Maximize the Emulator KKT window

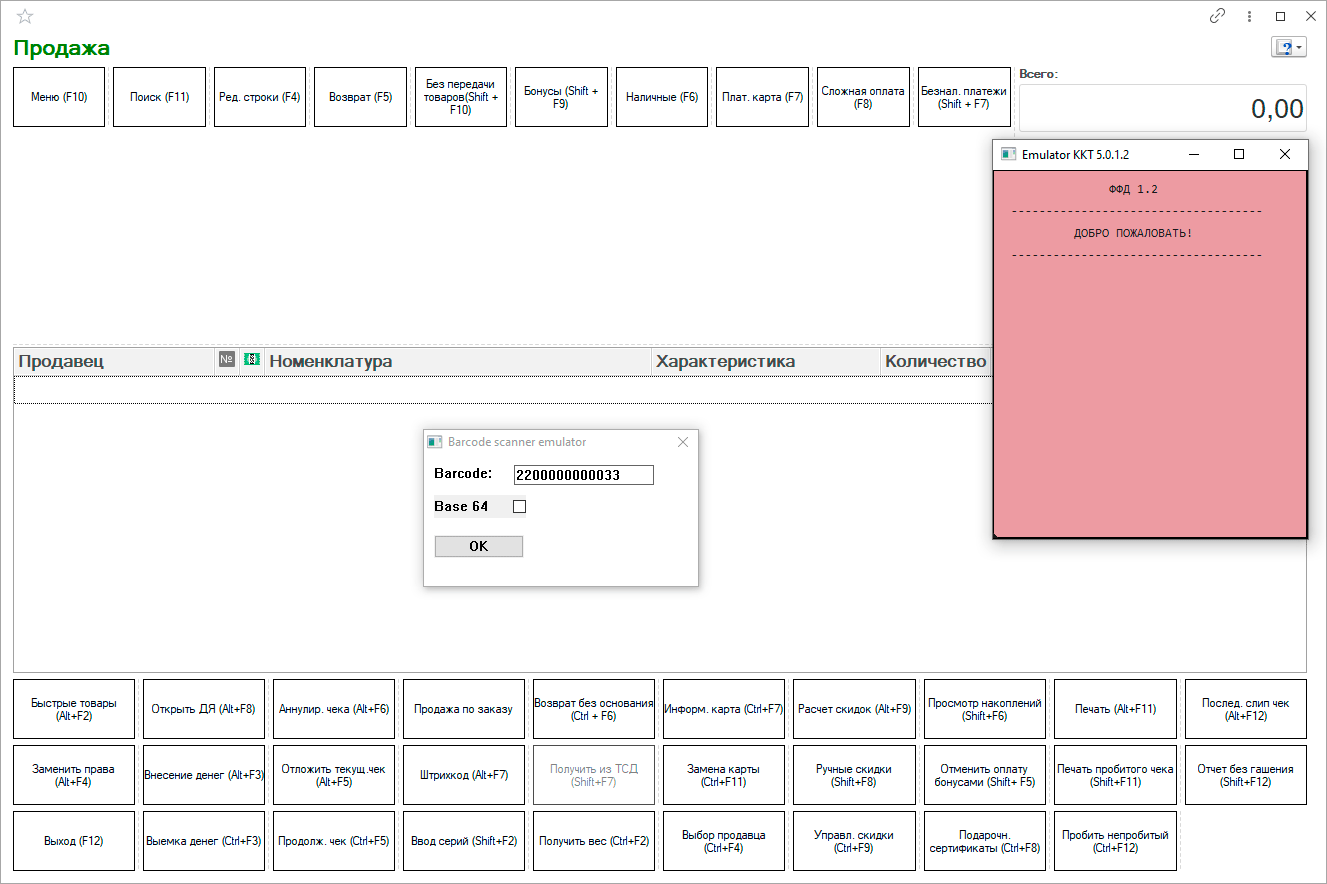pyautogui.click(x=1239, y=155)
